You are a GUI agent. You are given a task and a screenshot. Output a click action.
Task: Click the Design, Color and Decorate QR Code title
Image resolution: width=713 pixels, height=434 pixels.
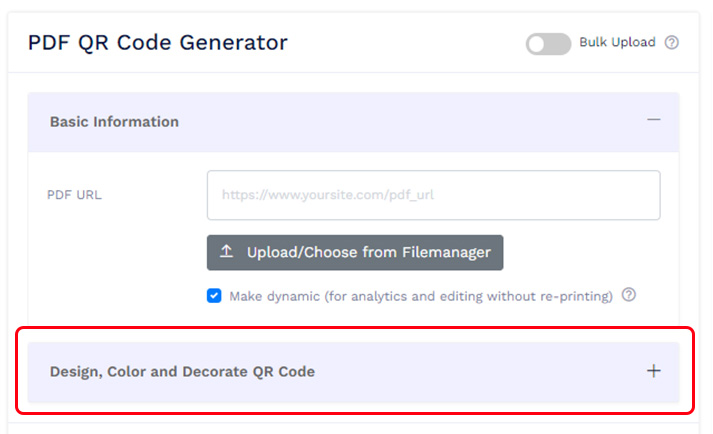pos(182,372)
